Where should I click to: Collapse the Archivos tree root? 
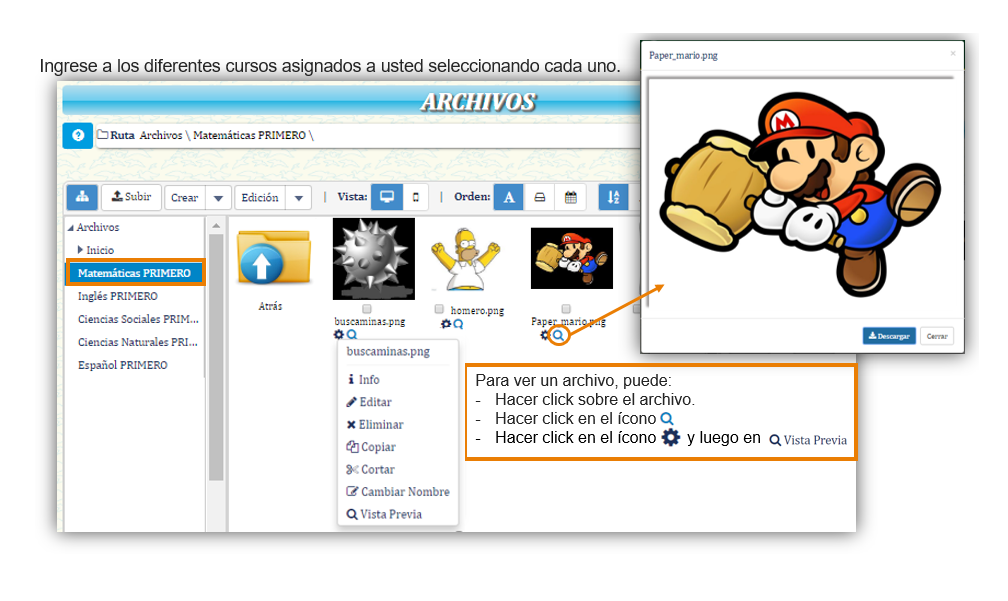71,228
